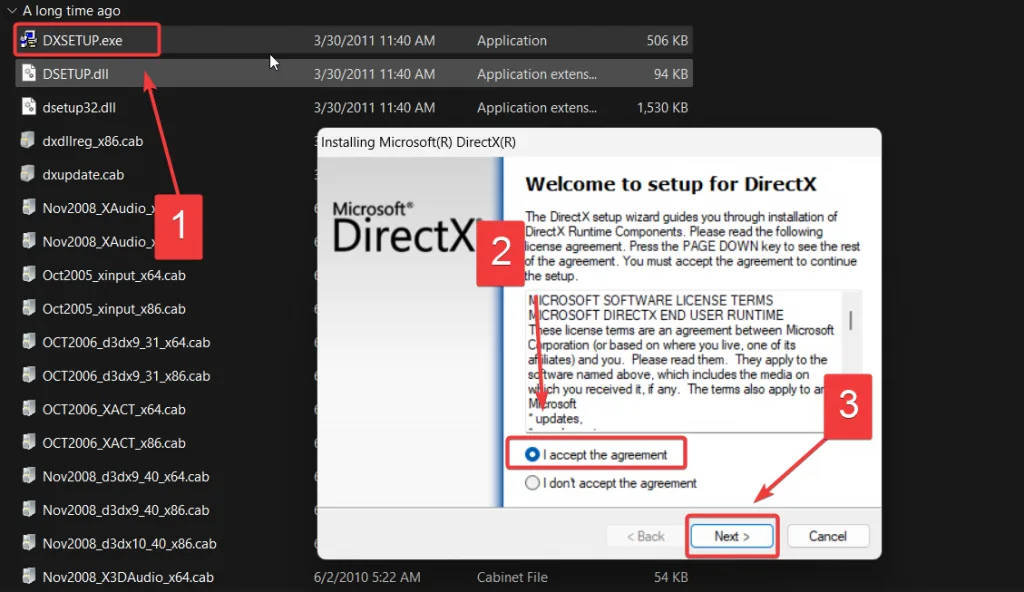
Task: Click the 1,530 KB size of dsetup32.dll
Action: pyautogui.click(x=662, y=107)
